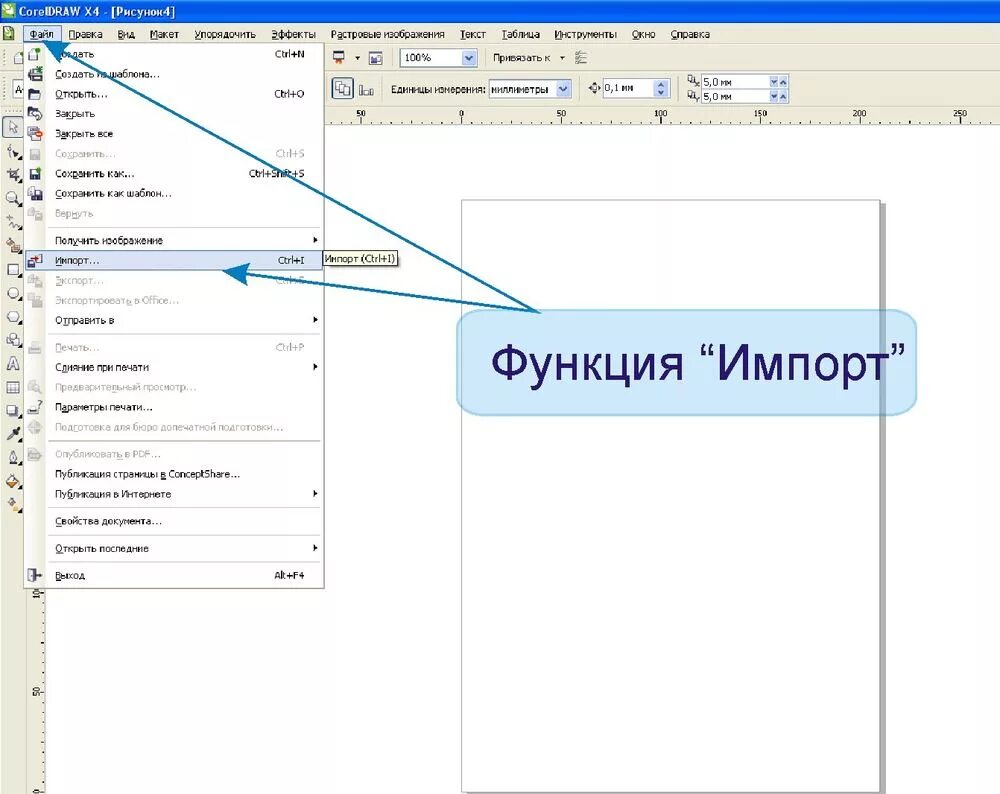Expand the Отправить в submenu
1000x794 pixels.
coord(173,320)
